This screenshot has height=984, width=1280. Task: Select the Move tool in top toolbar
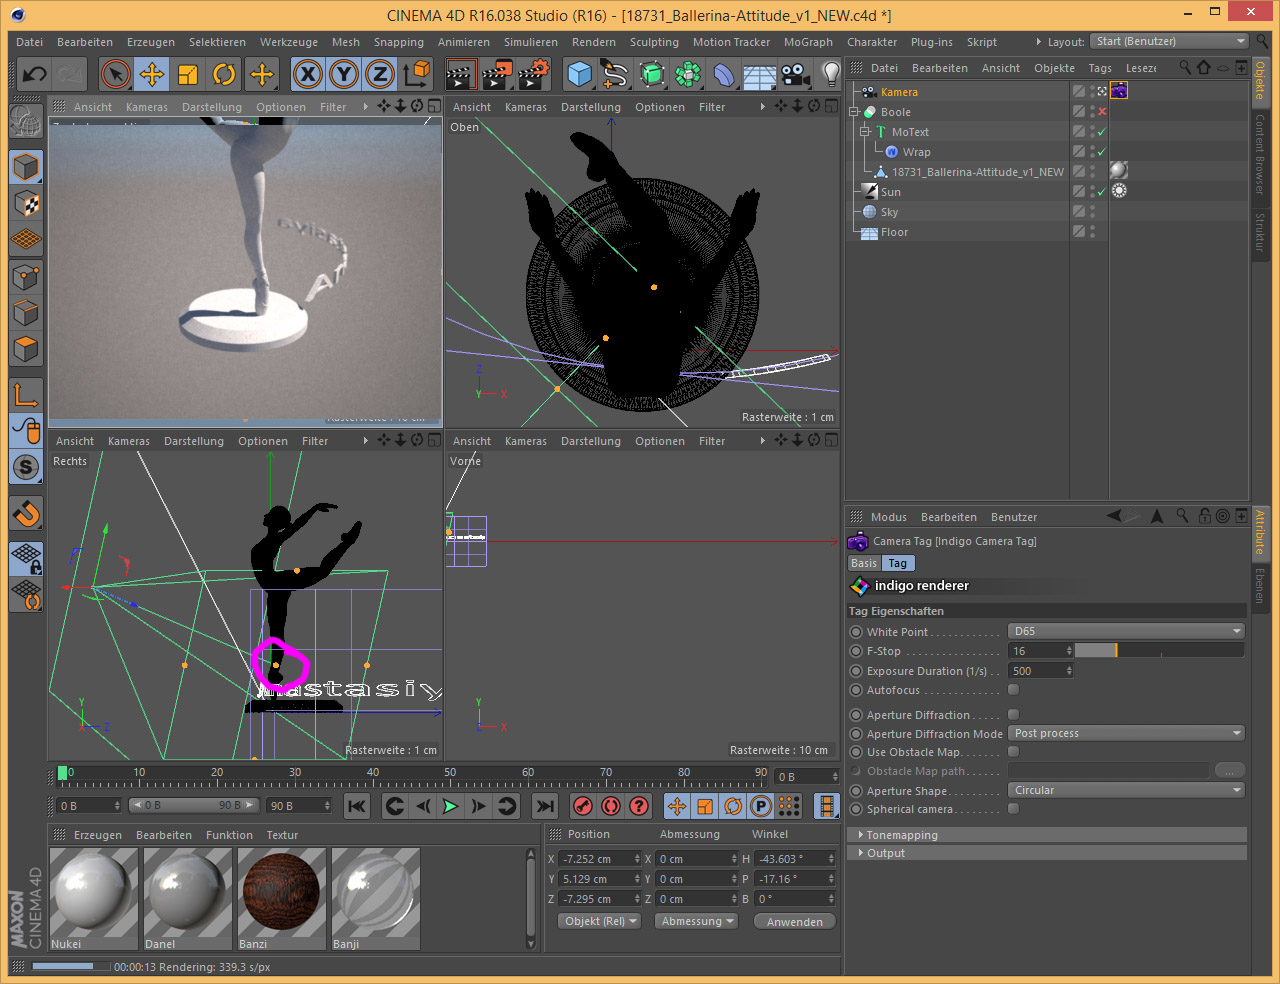(152, 74)
